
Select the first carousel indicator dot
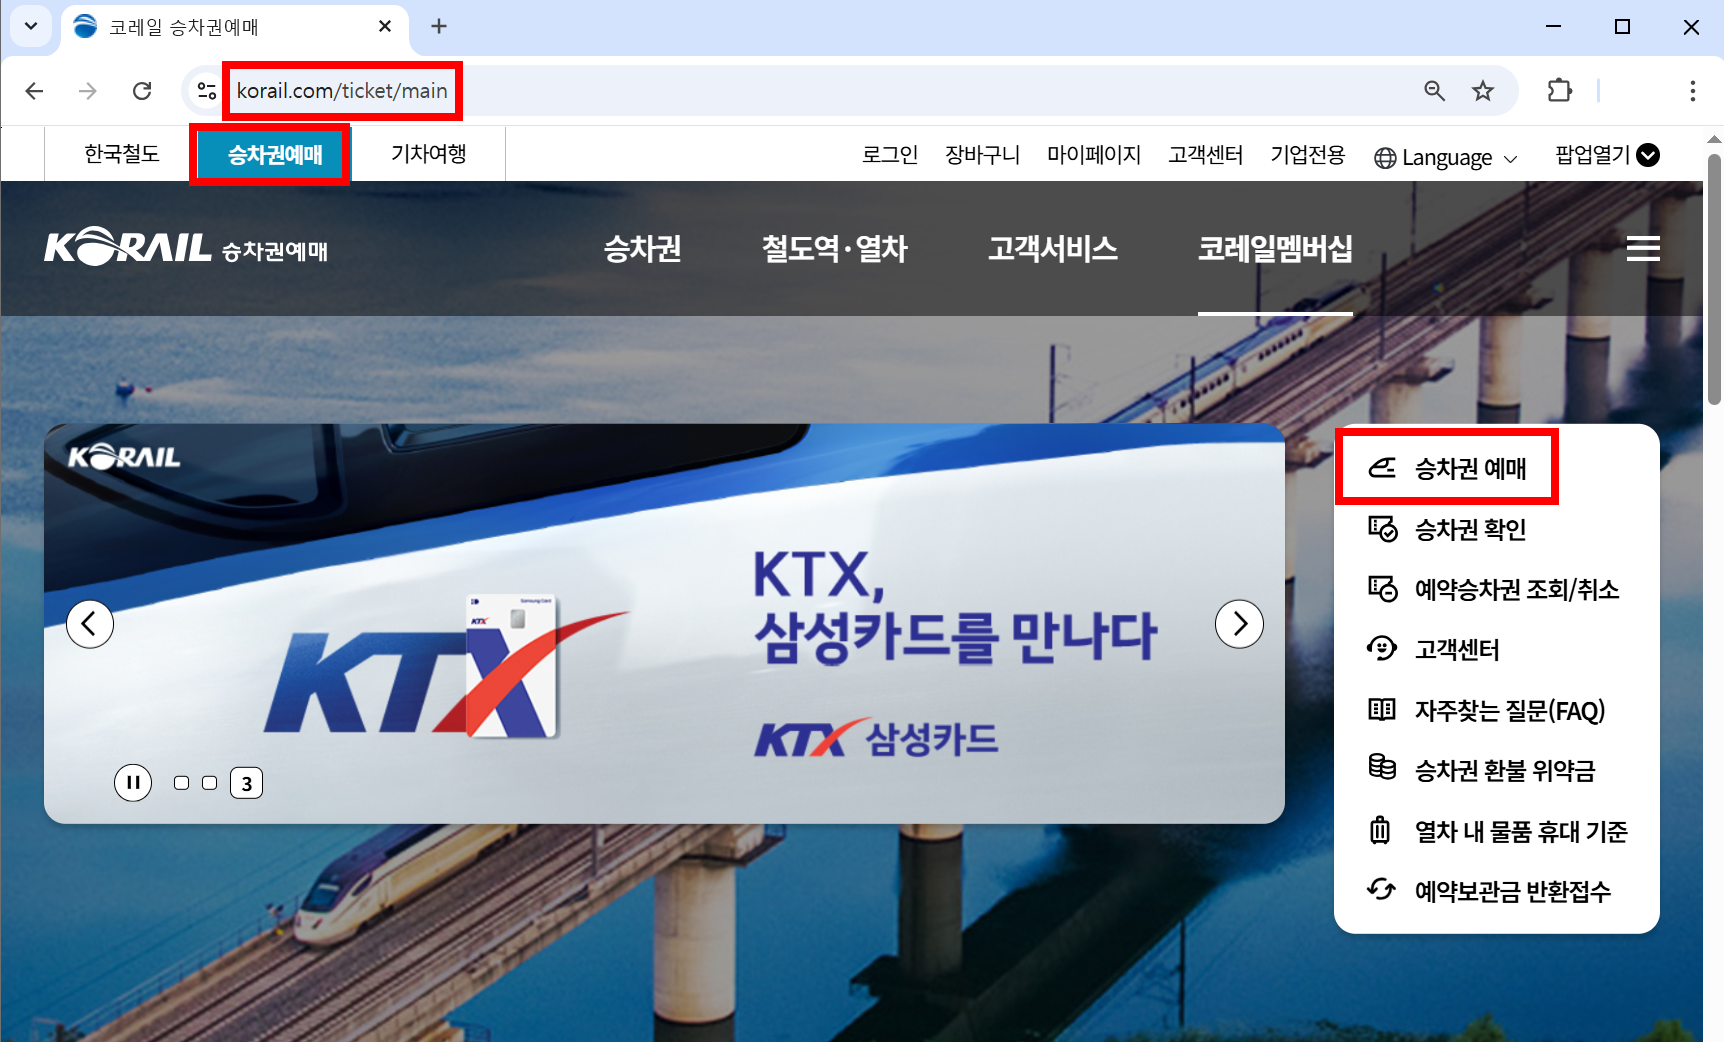tap(181, 783)
